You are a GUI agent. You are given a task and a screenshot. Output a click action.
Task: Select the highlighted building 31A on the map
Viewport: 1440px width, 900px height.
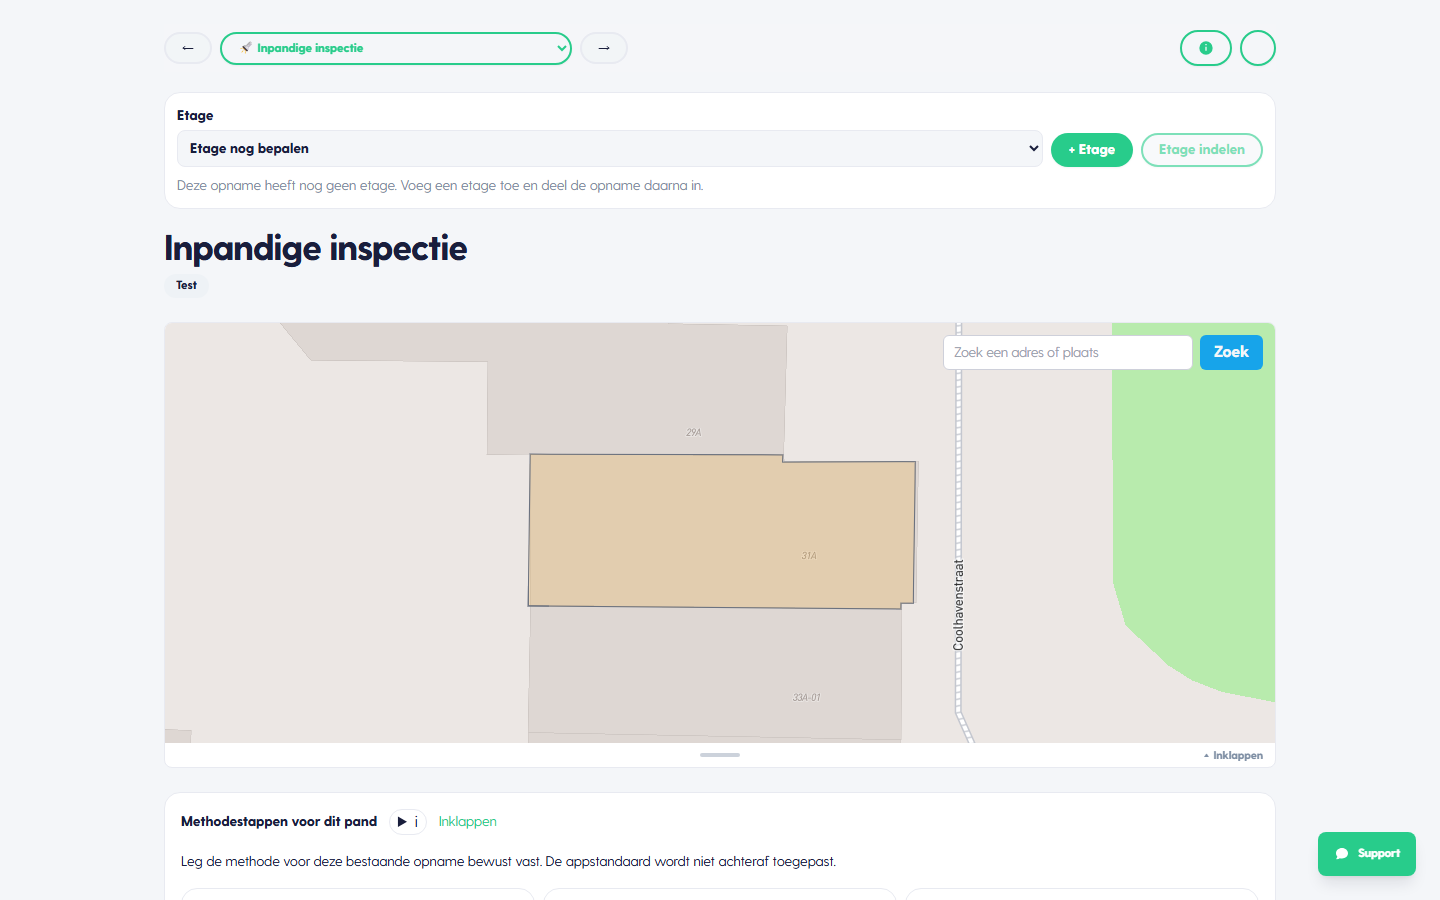[x=720, y=531]
